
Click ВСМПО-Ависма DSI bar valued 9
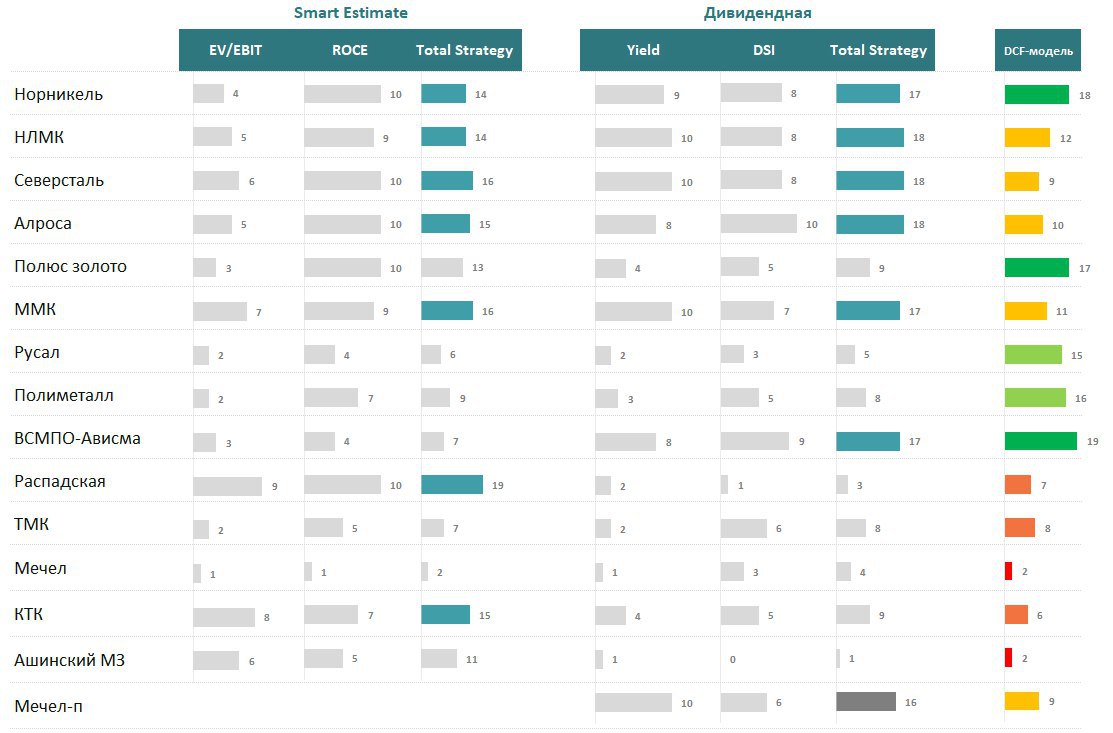pyautogui.click(x=755, y=441)
